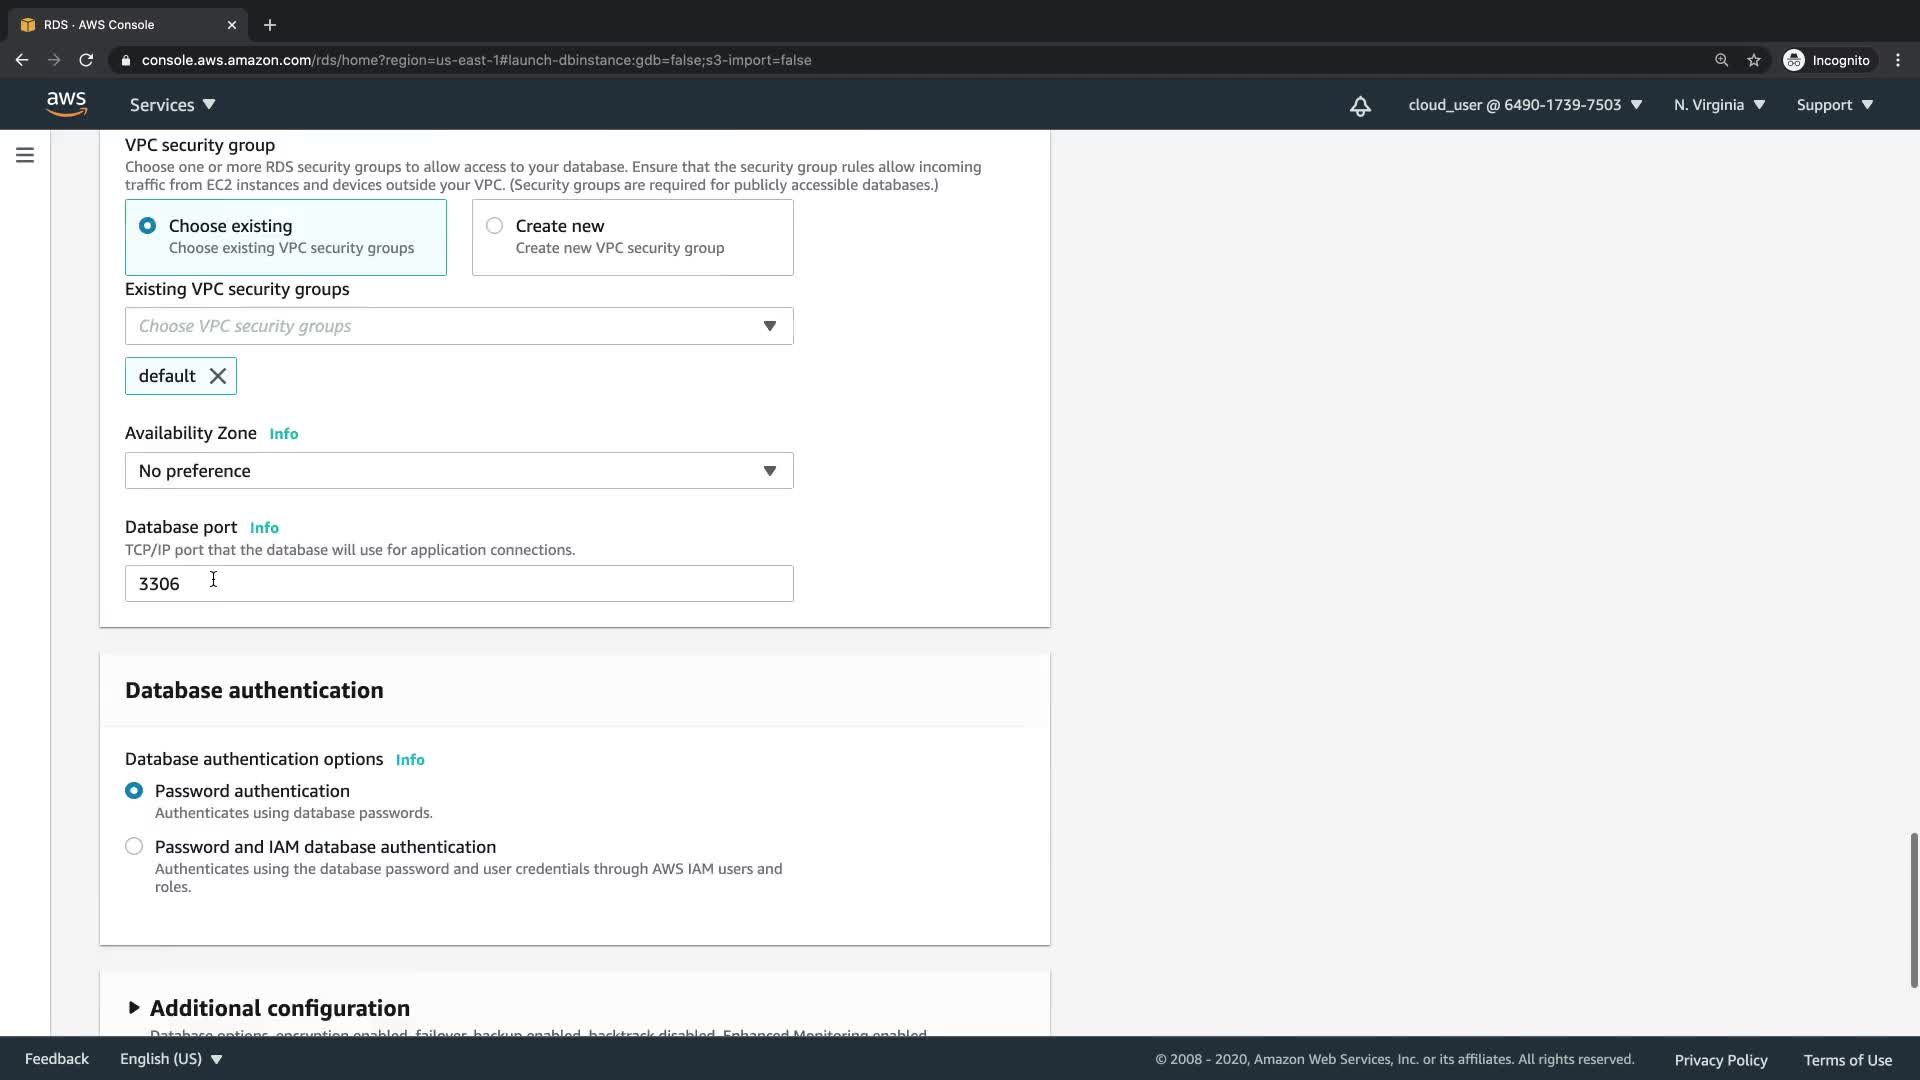Click the AWS logo home icon
This screenshot has height=1080, width=1920.
pyautogui.click(x=66, y=104)
